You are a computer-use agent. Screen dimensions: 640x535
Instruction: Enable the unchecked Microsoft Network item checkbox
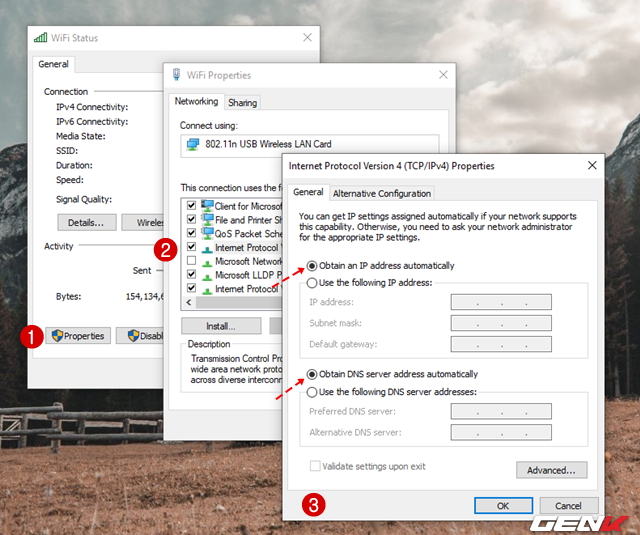tap(191, 261)
